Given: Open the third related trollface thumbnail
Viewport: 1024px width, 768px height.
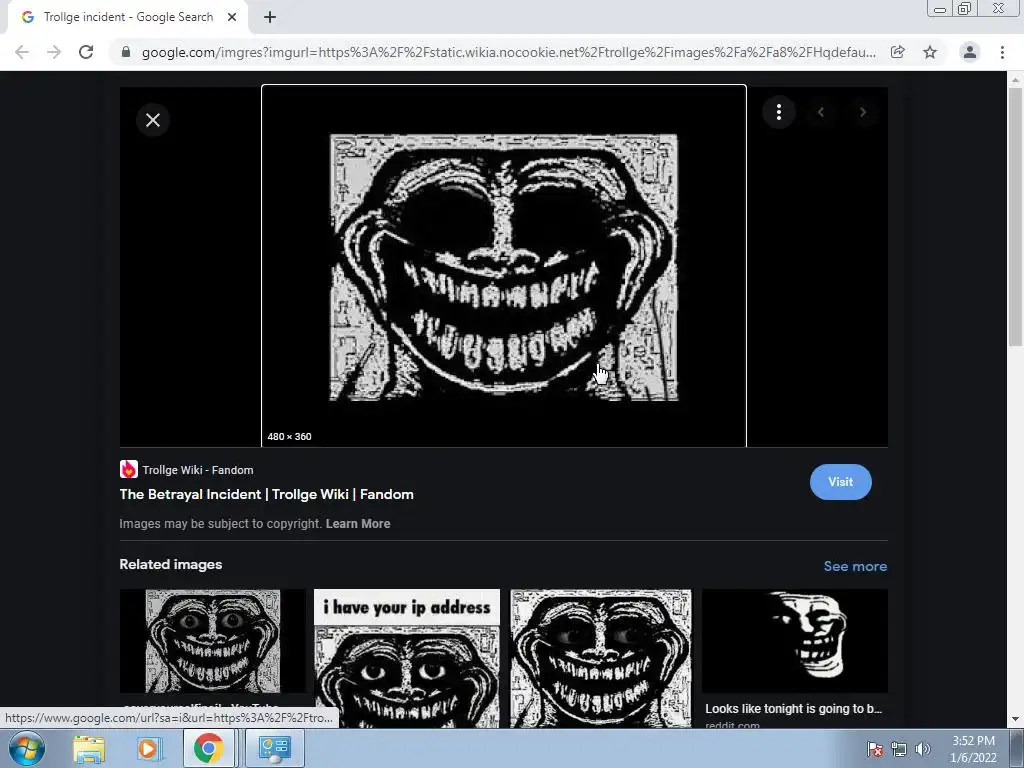Looking at the screenshot, I should [601, 658].
